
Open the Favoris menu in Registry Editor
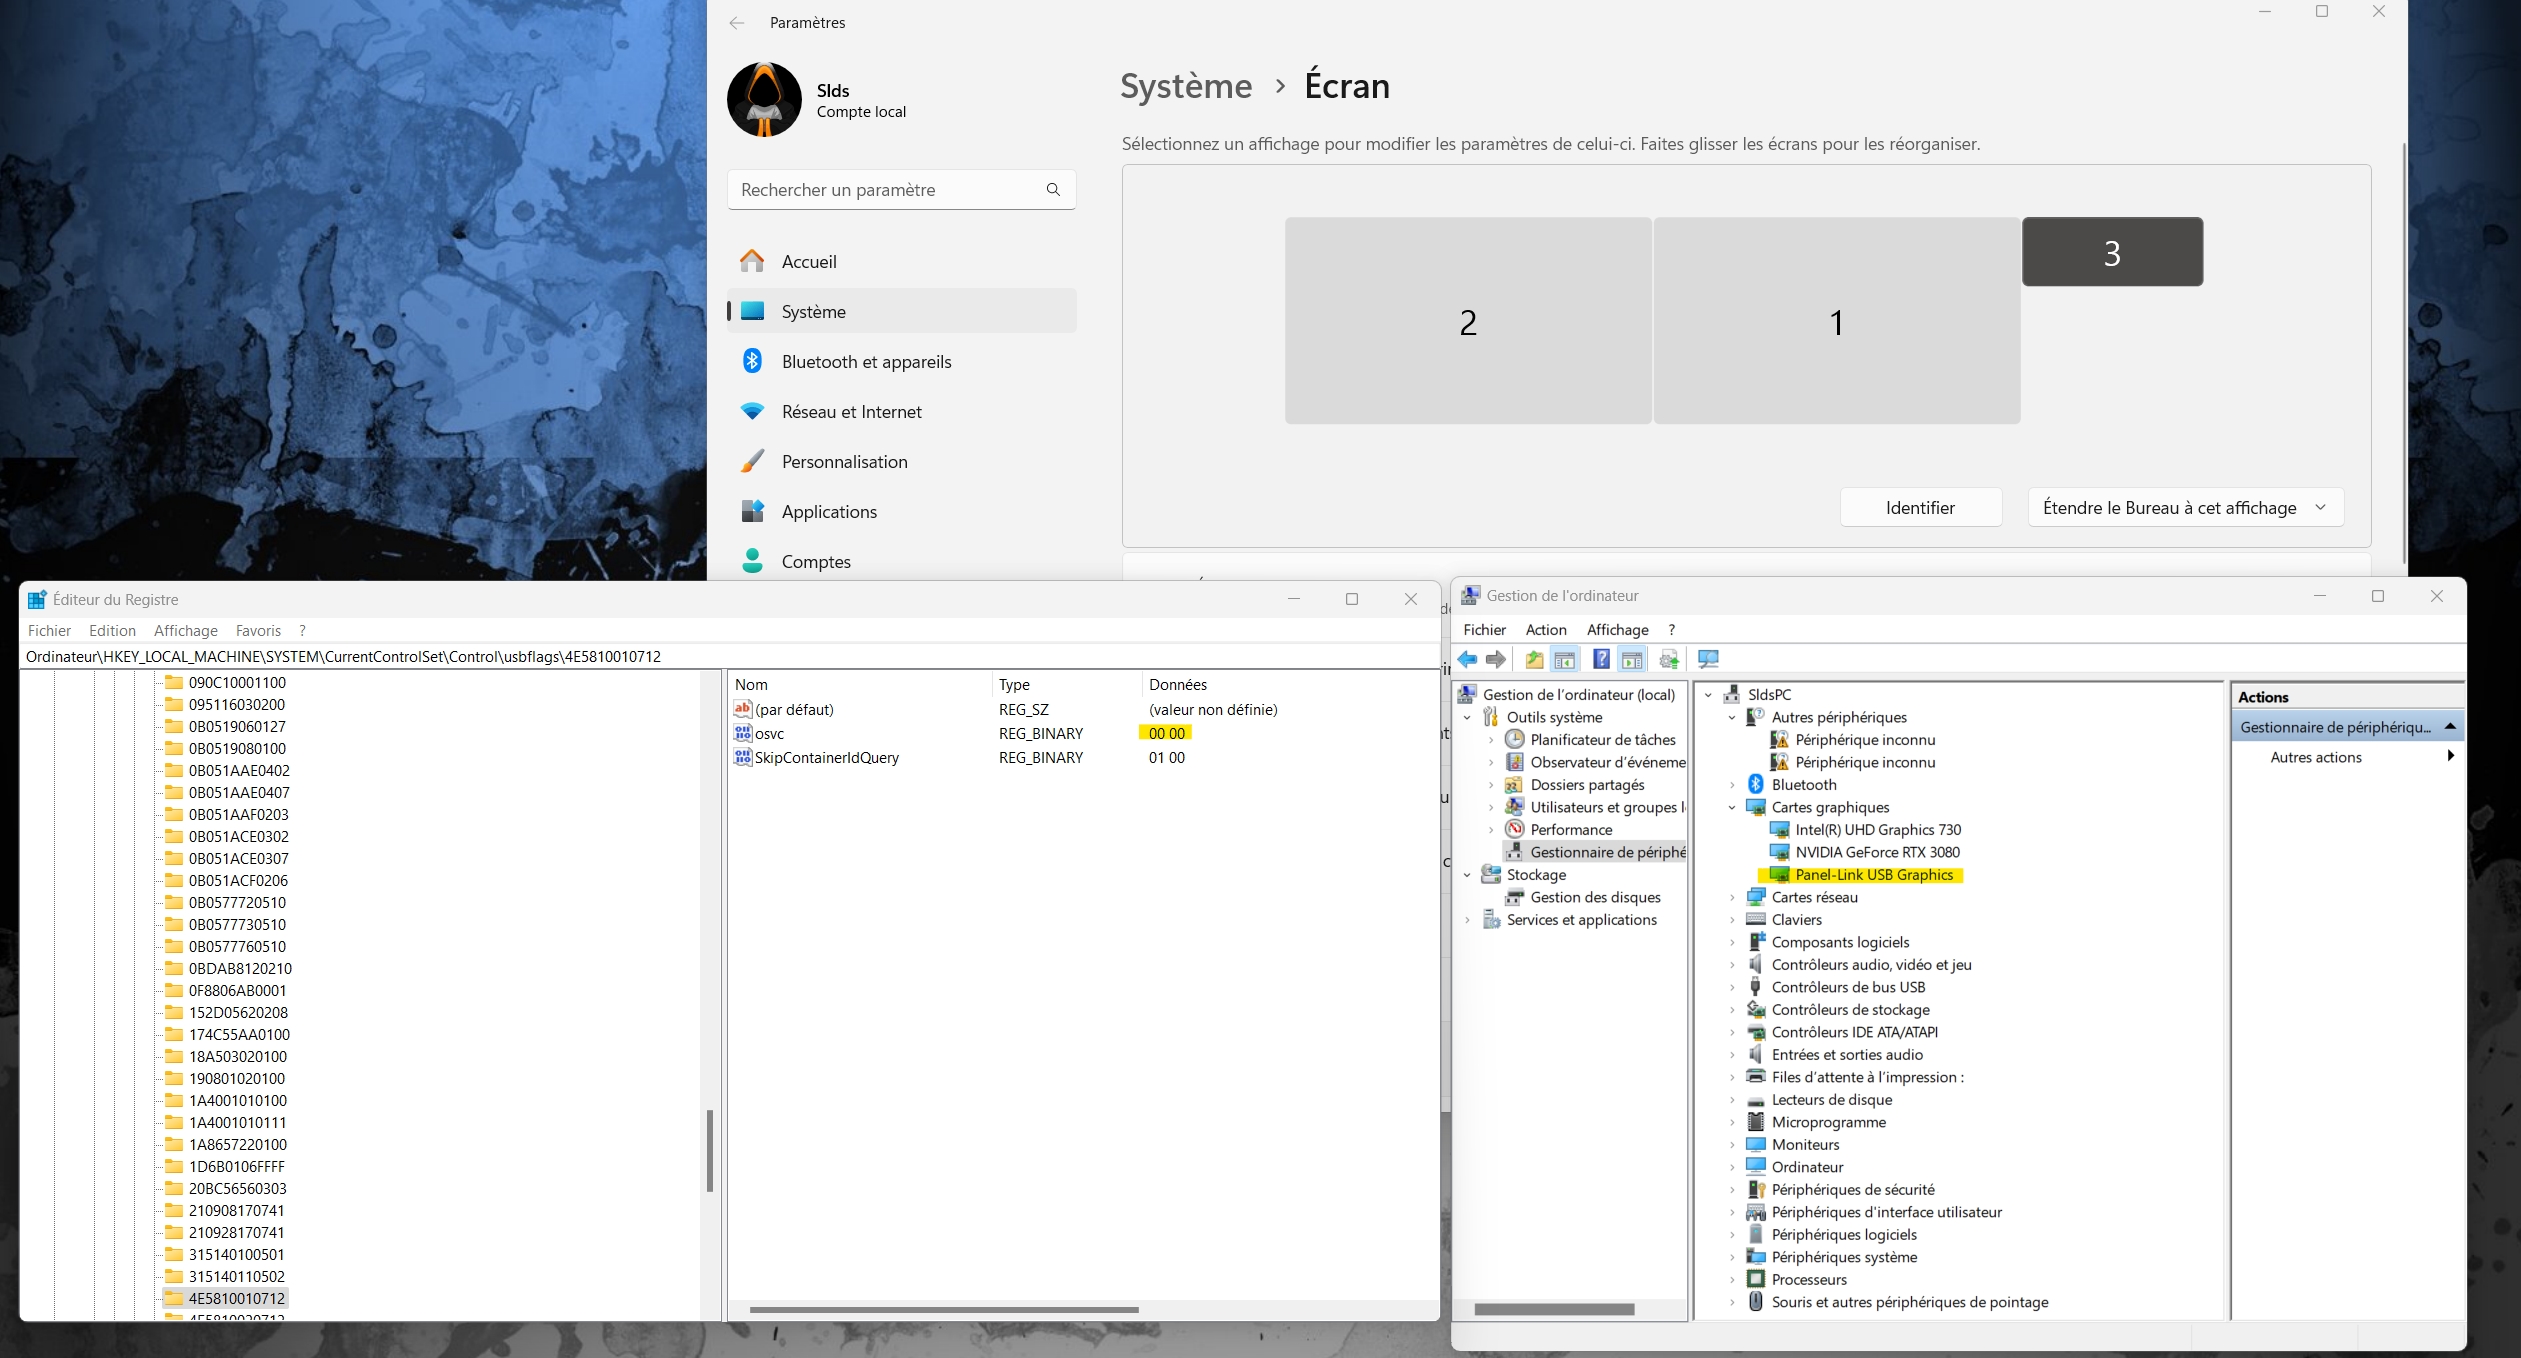click(258, 631)
